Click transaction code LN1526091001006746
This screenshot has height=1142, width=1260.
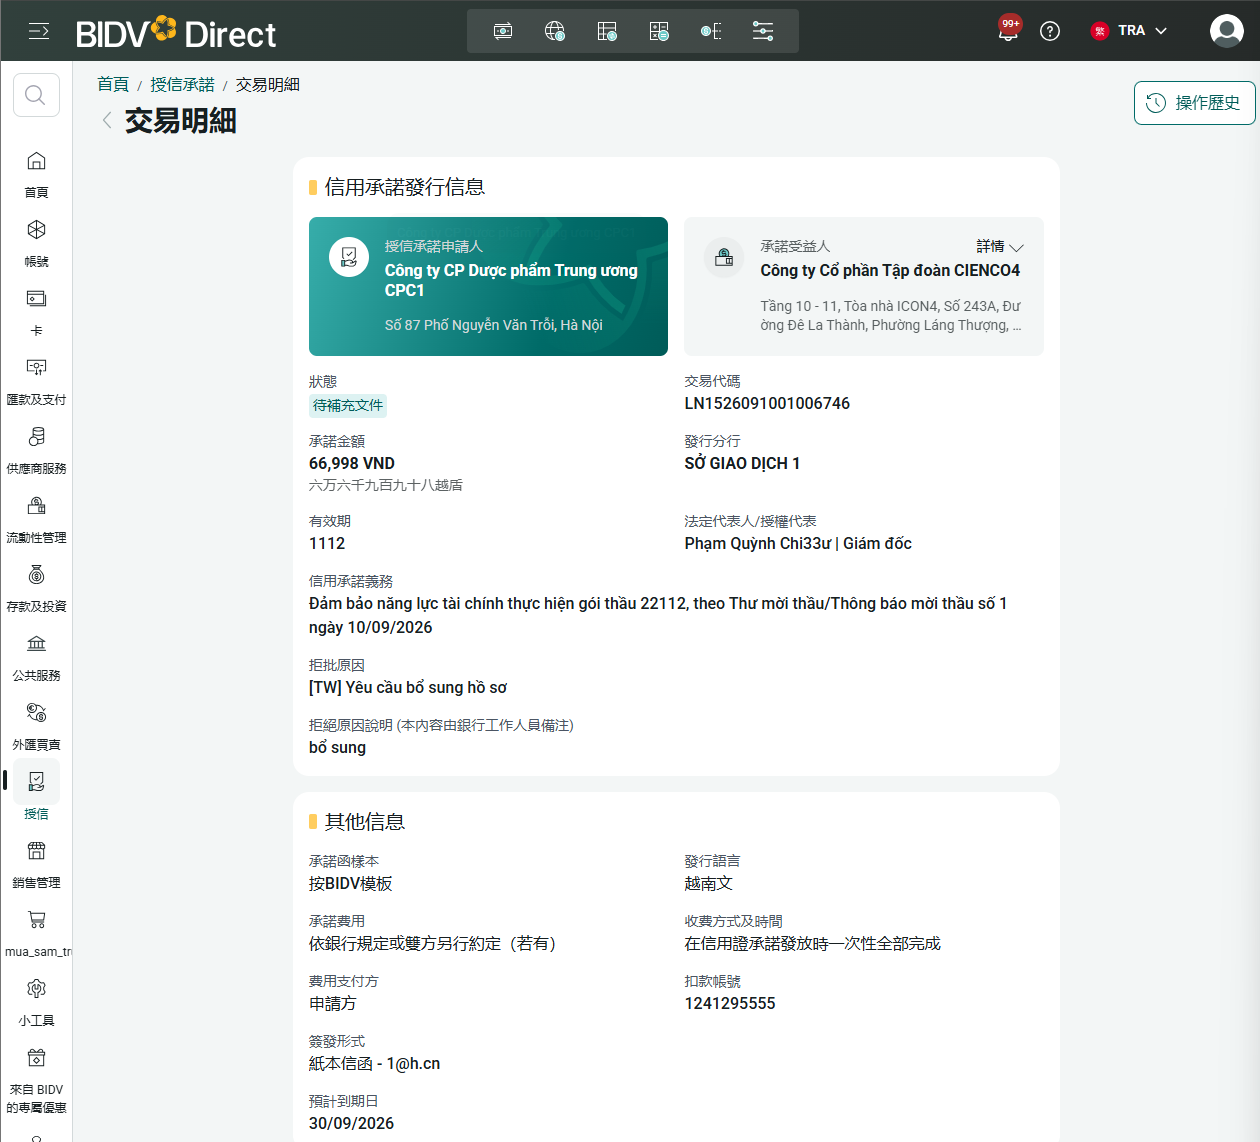coord(767,404)
